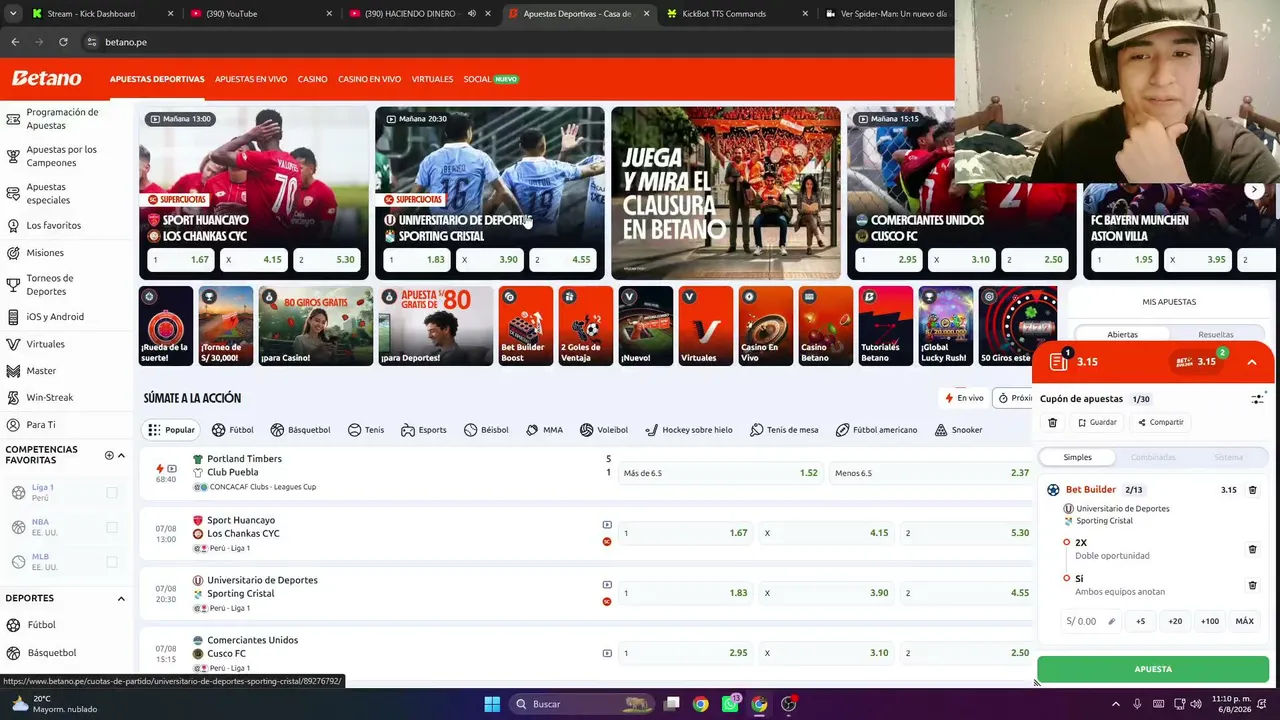Open Torneos de Deportes in the sidebar

(50, 285)
